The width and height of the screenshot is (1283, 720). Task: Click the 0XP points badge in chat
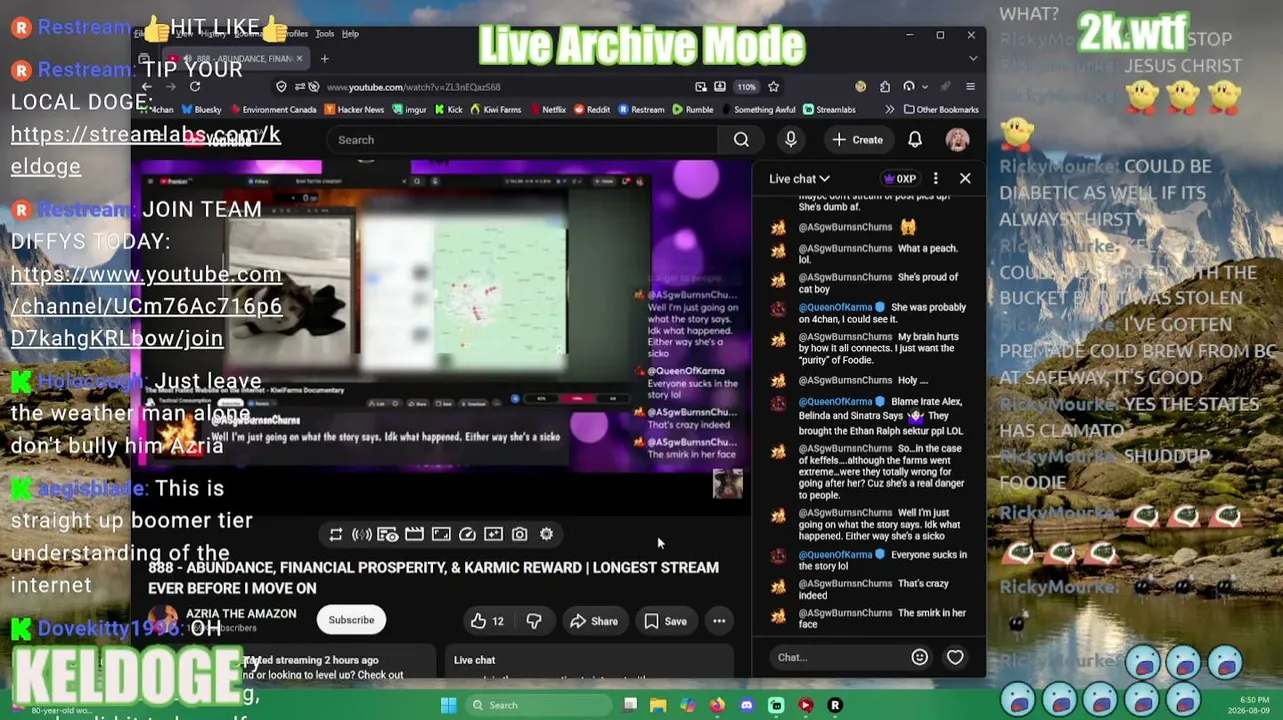900,179
